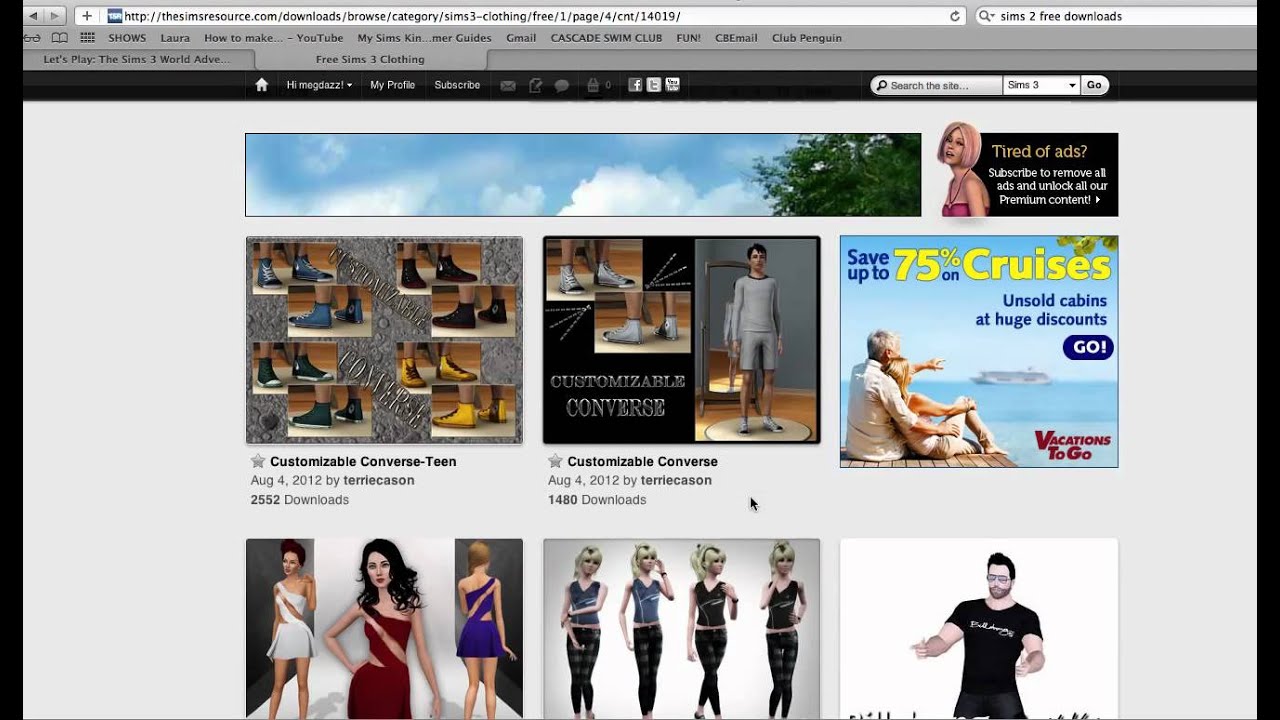1280x720 pixels.
Task: Open the site mail envelope icon
Action: (508, 85)
